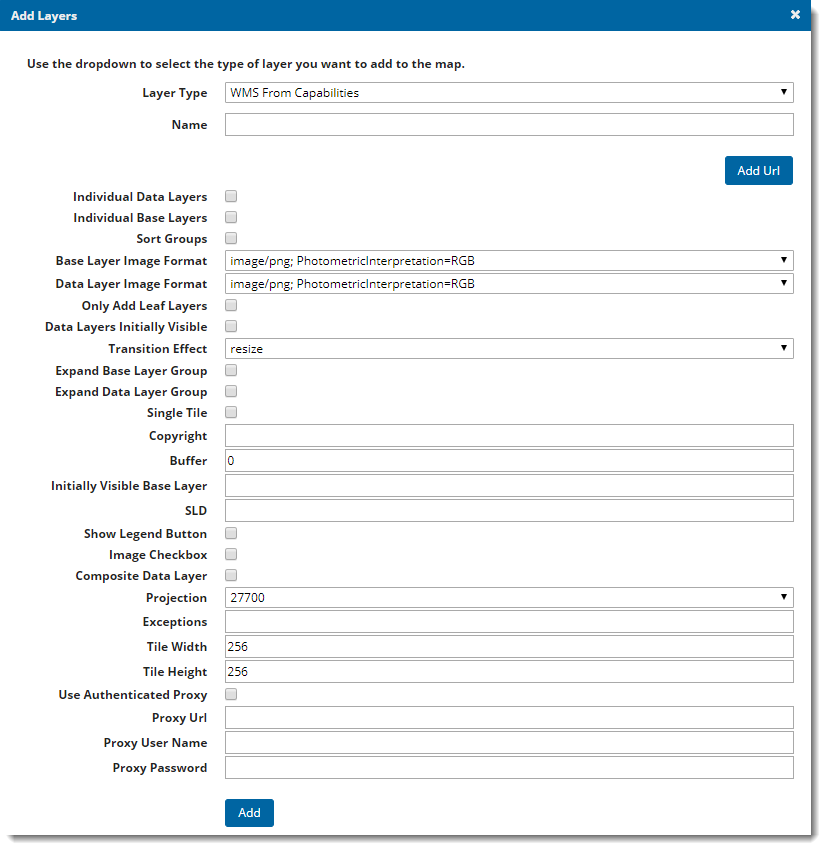
Task: Select the Tile Width value field
Action: click(x=508, y=646)
